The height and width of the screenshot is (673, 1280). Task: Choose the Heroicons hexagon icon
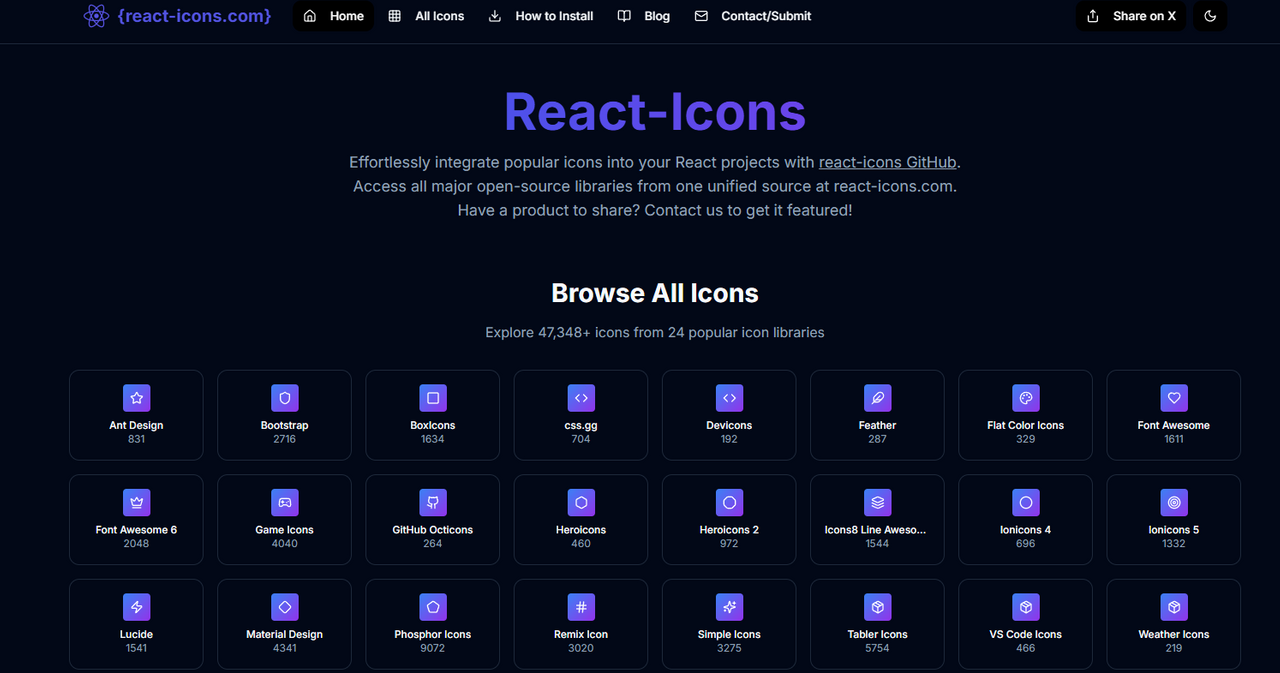coord(581,503)
